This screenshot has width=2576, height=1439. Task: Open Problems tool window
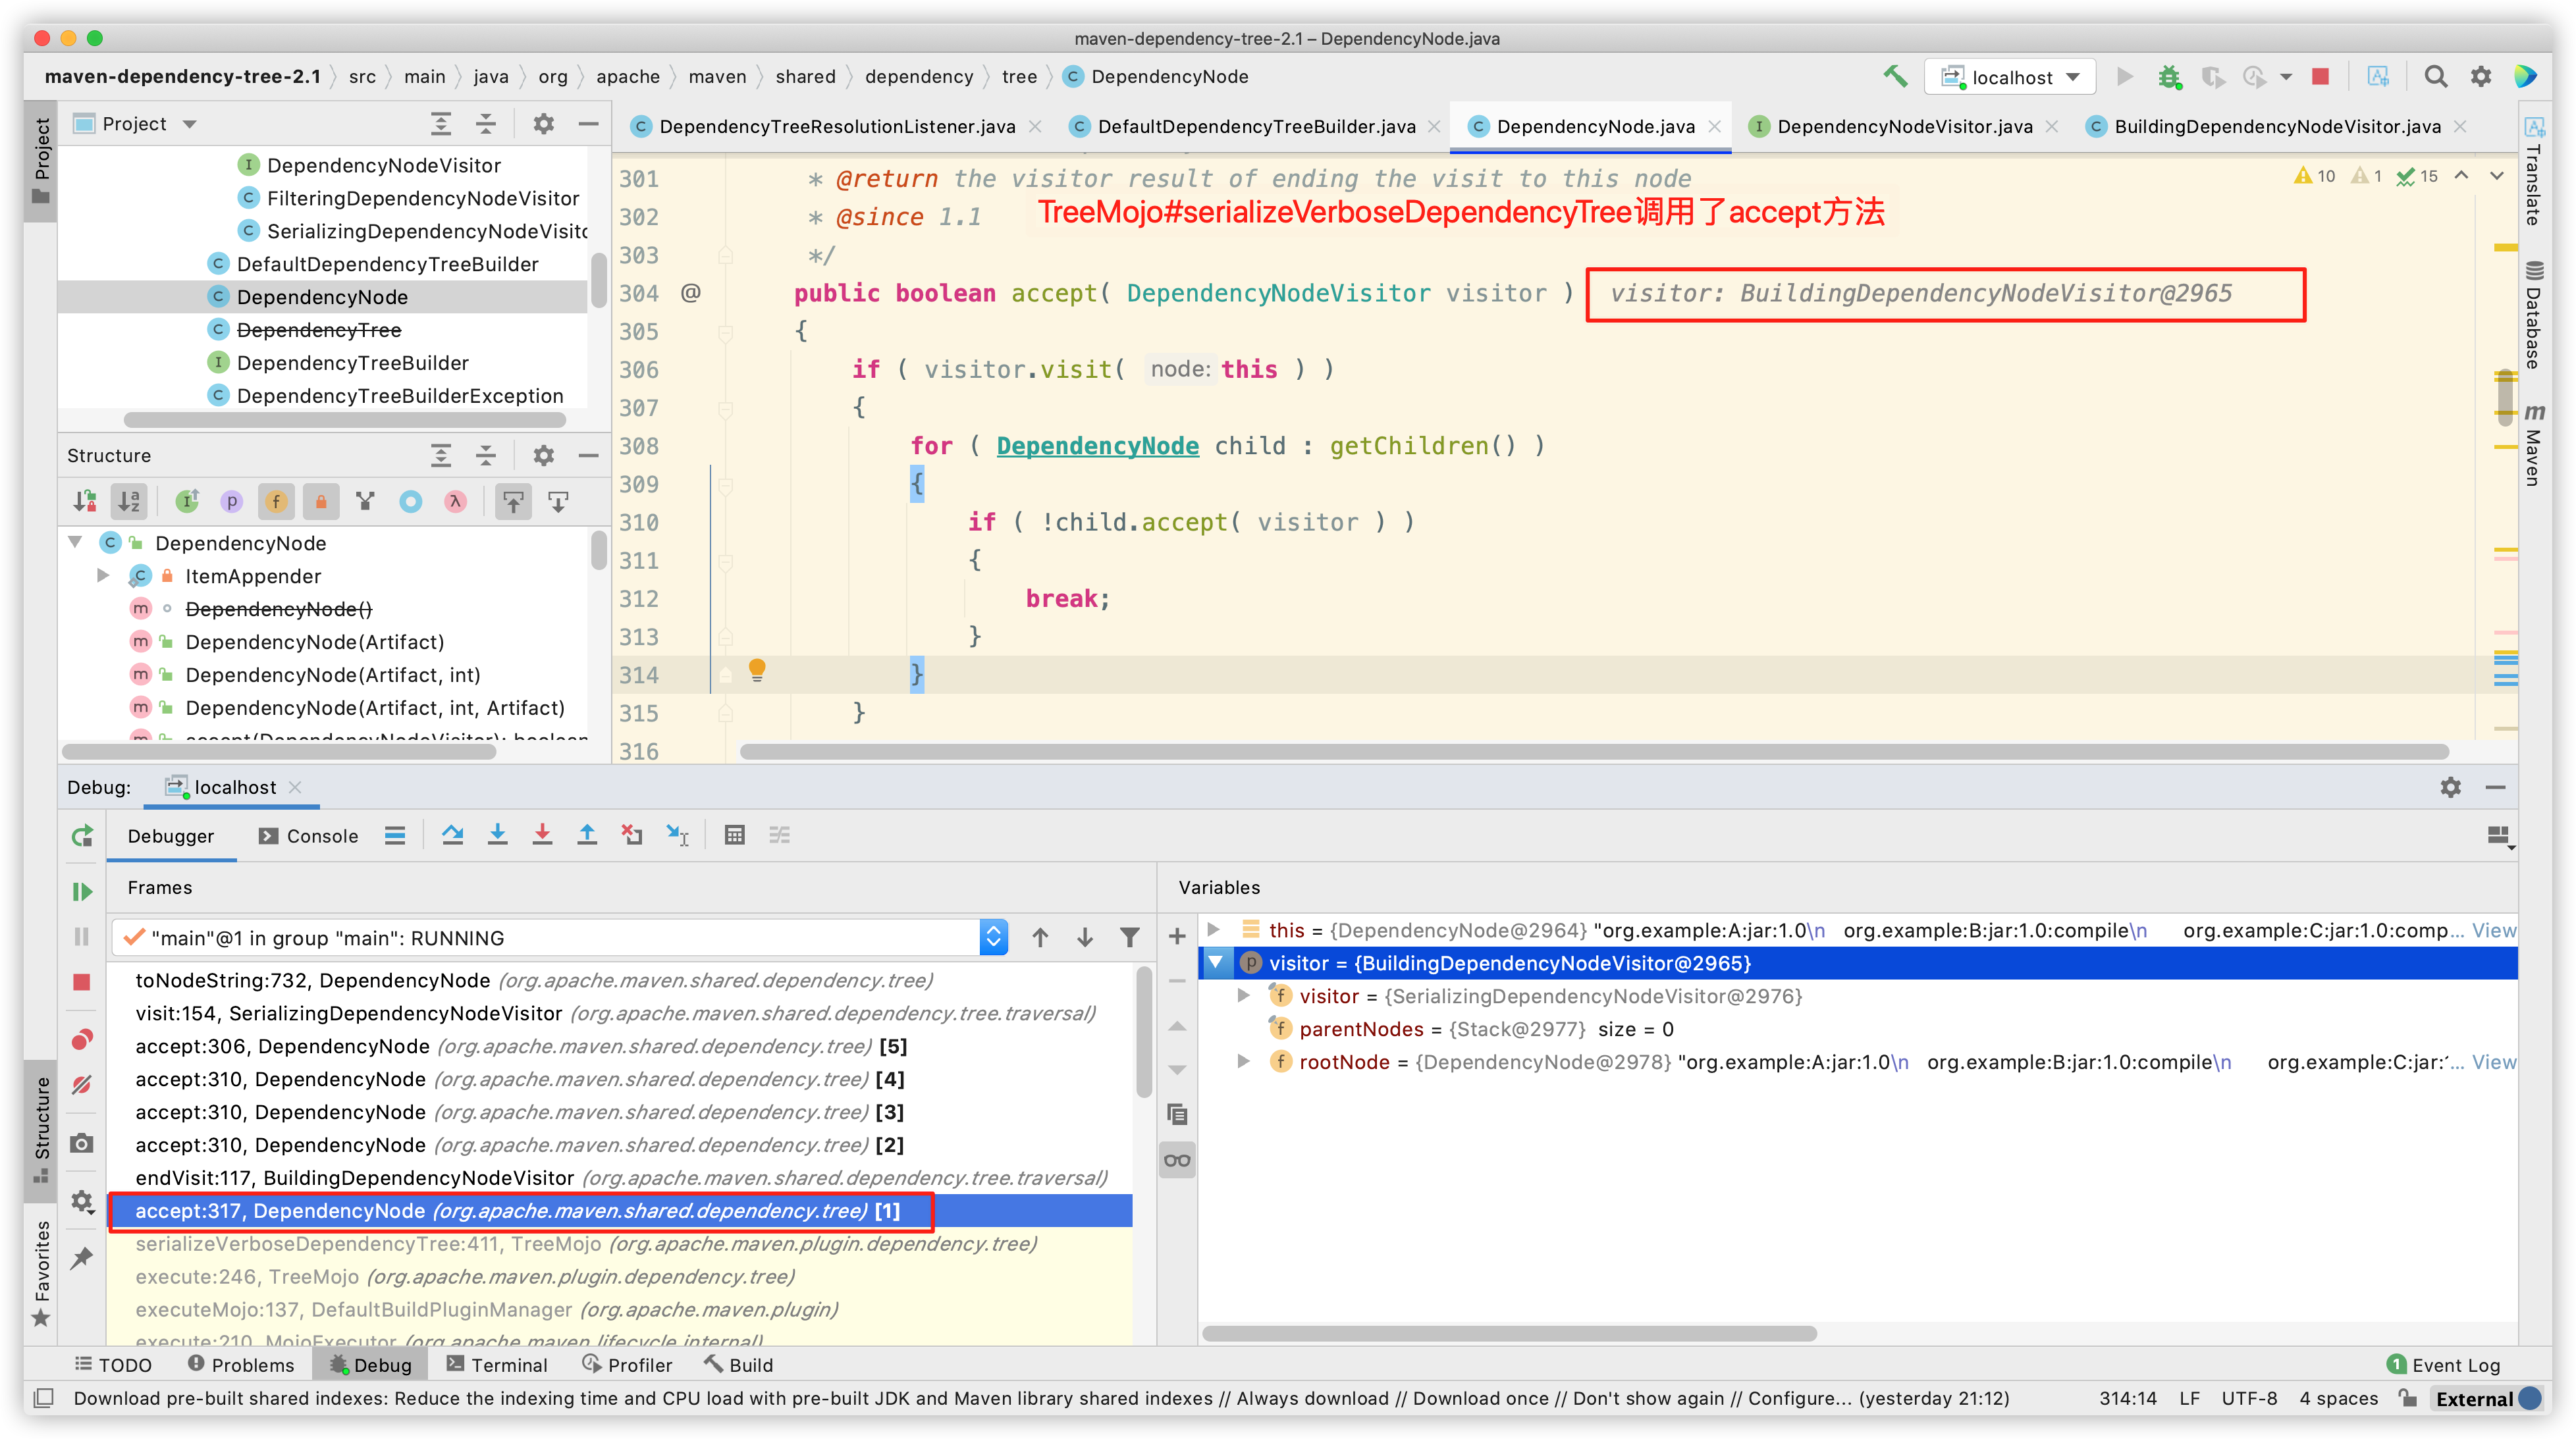pos(241,1364)
